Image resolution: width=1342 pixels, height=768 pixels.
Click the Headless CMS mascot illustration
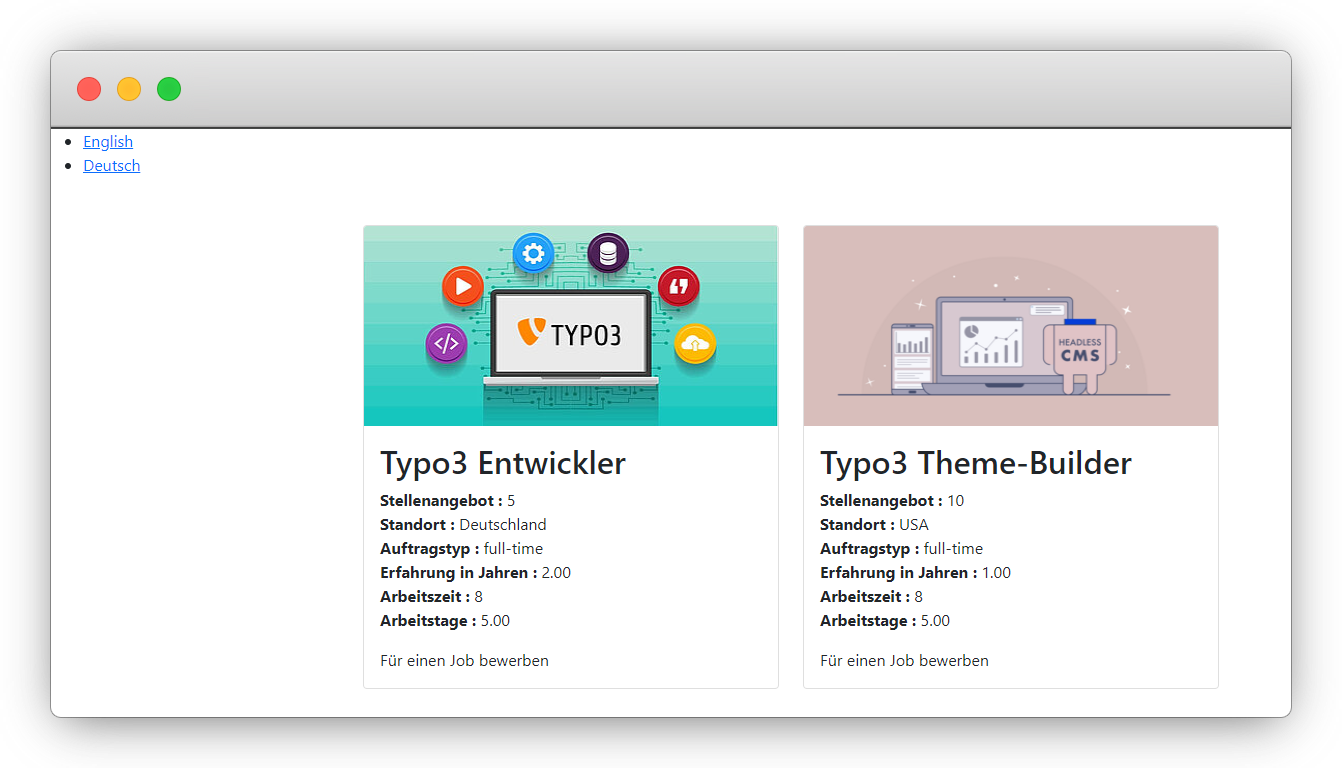point(1079,353)
